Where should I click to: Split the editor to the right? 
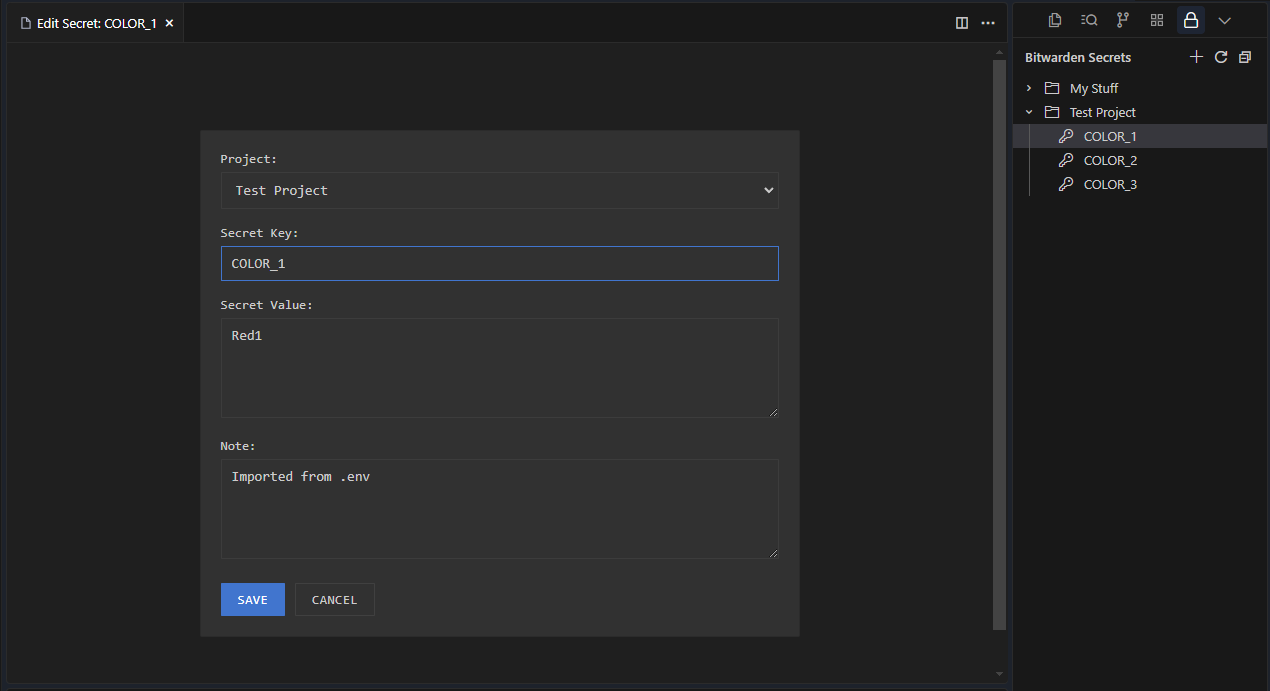pyautogui.click(x=962, y=23)
